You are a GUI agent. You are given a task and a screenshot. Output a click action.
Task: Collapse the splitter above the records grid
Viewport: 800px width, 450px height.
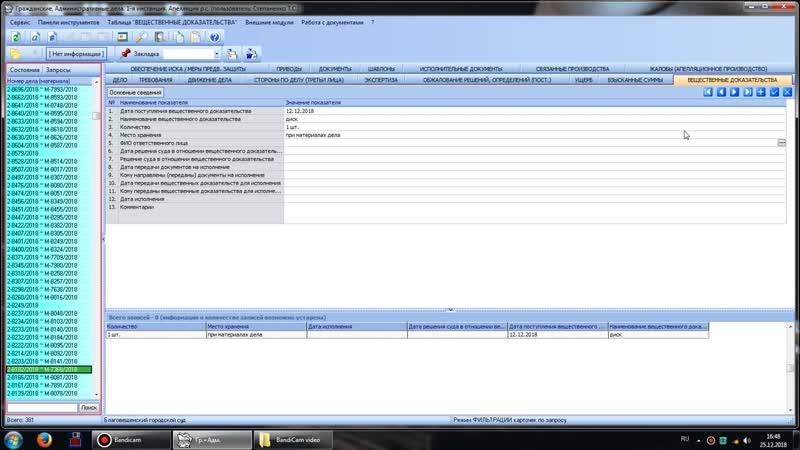point(450,310)
